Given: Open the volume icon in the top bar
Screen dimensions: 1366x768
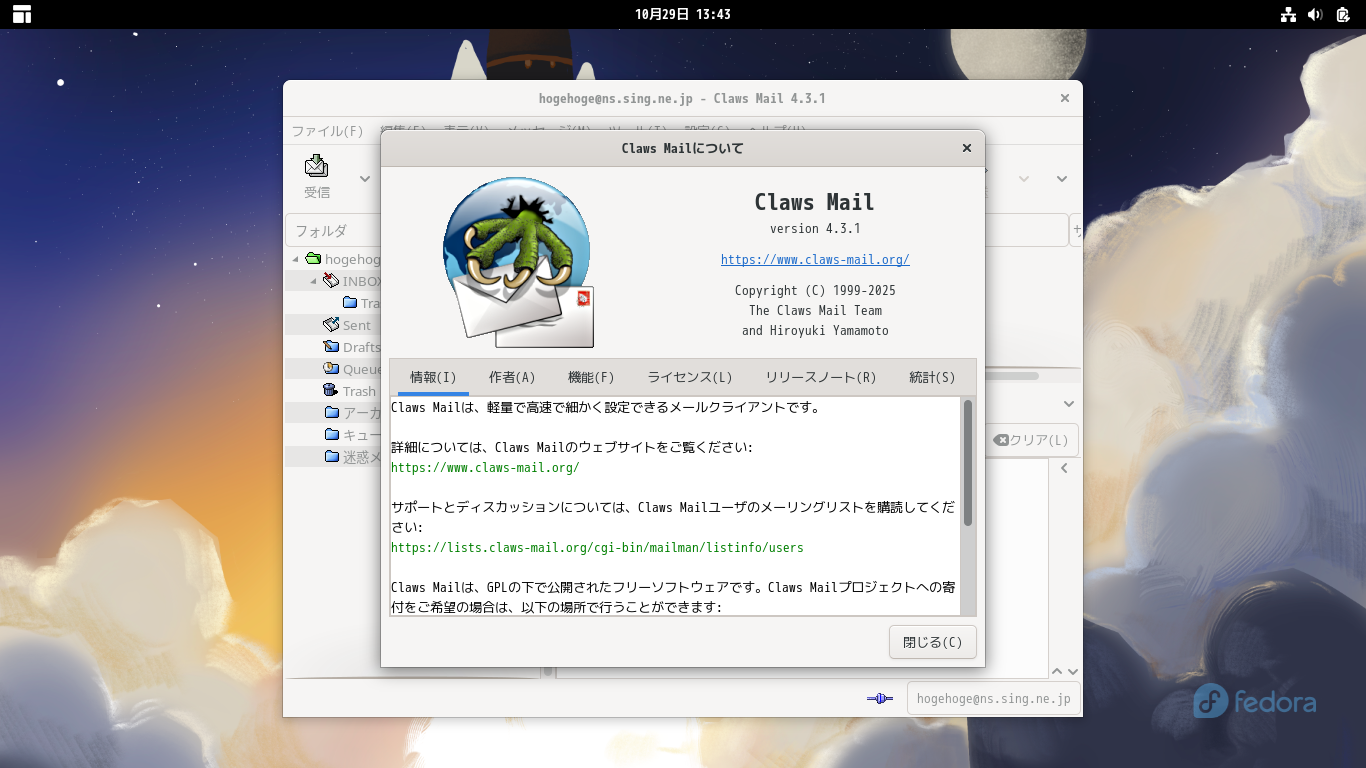Looking at the screenshot, I should click(x=1315, y=14).
